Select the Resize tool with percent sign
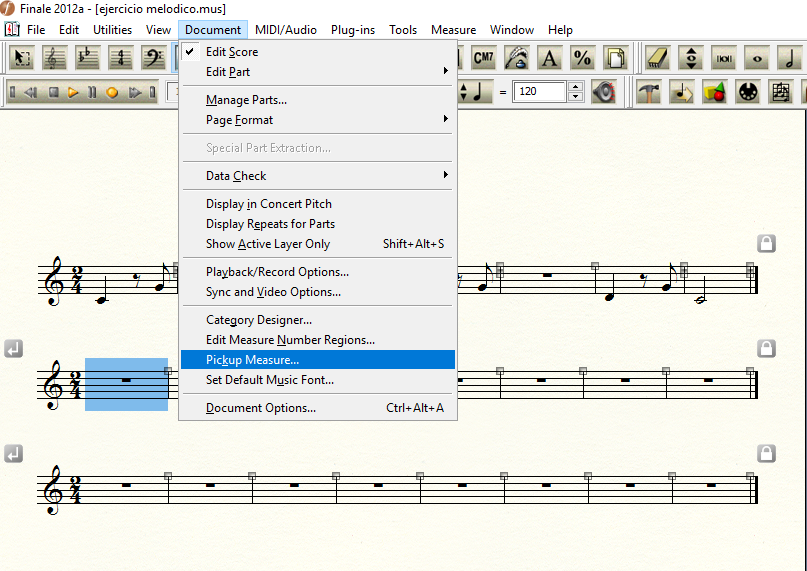The height and width of the screenshot is (571, 807). click(583, 59)
